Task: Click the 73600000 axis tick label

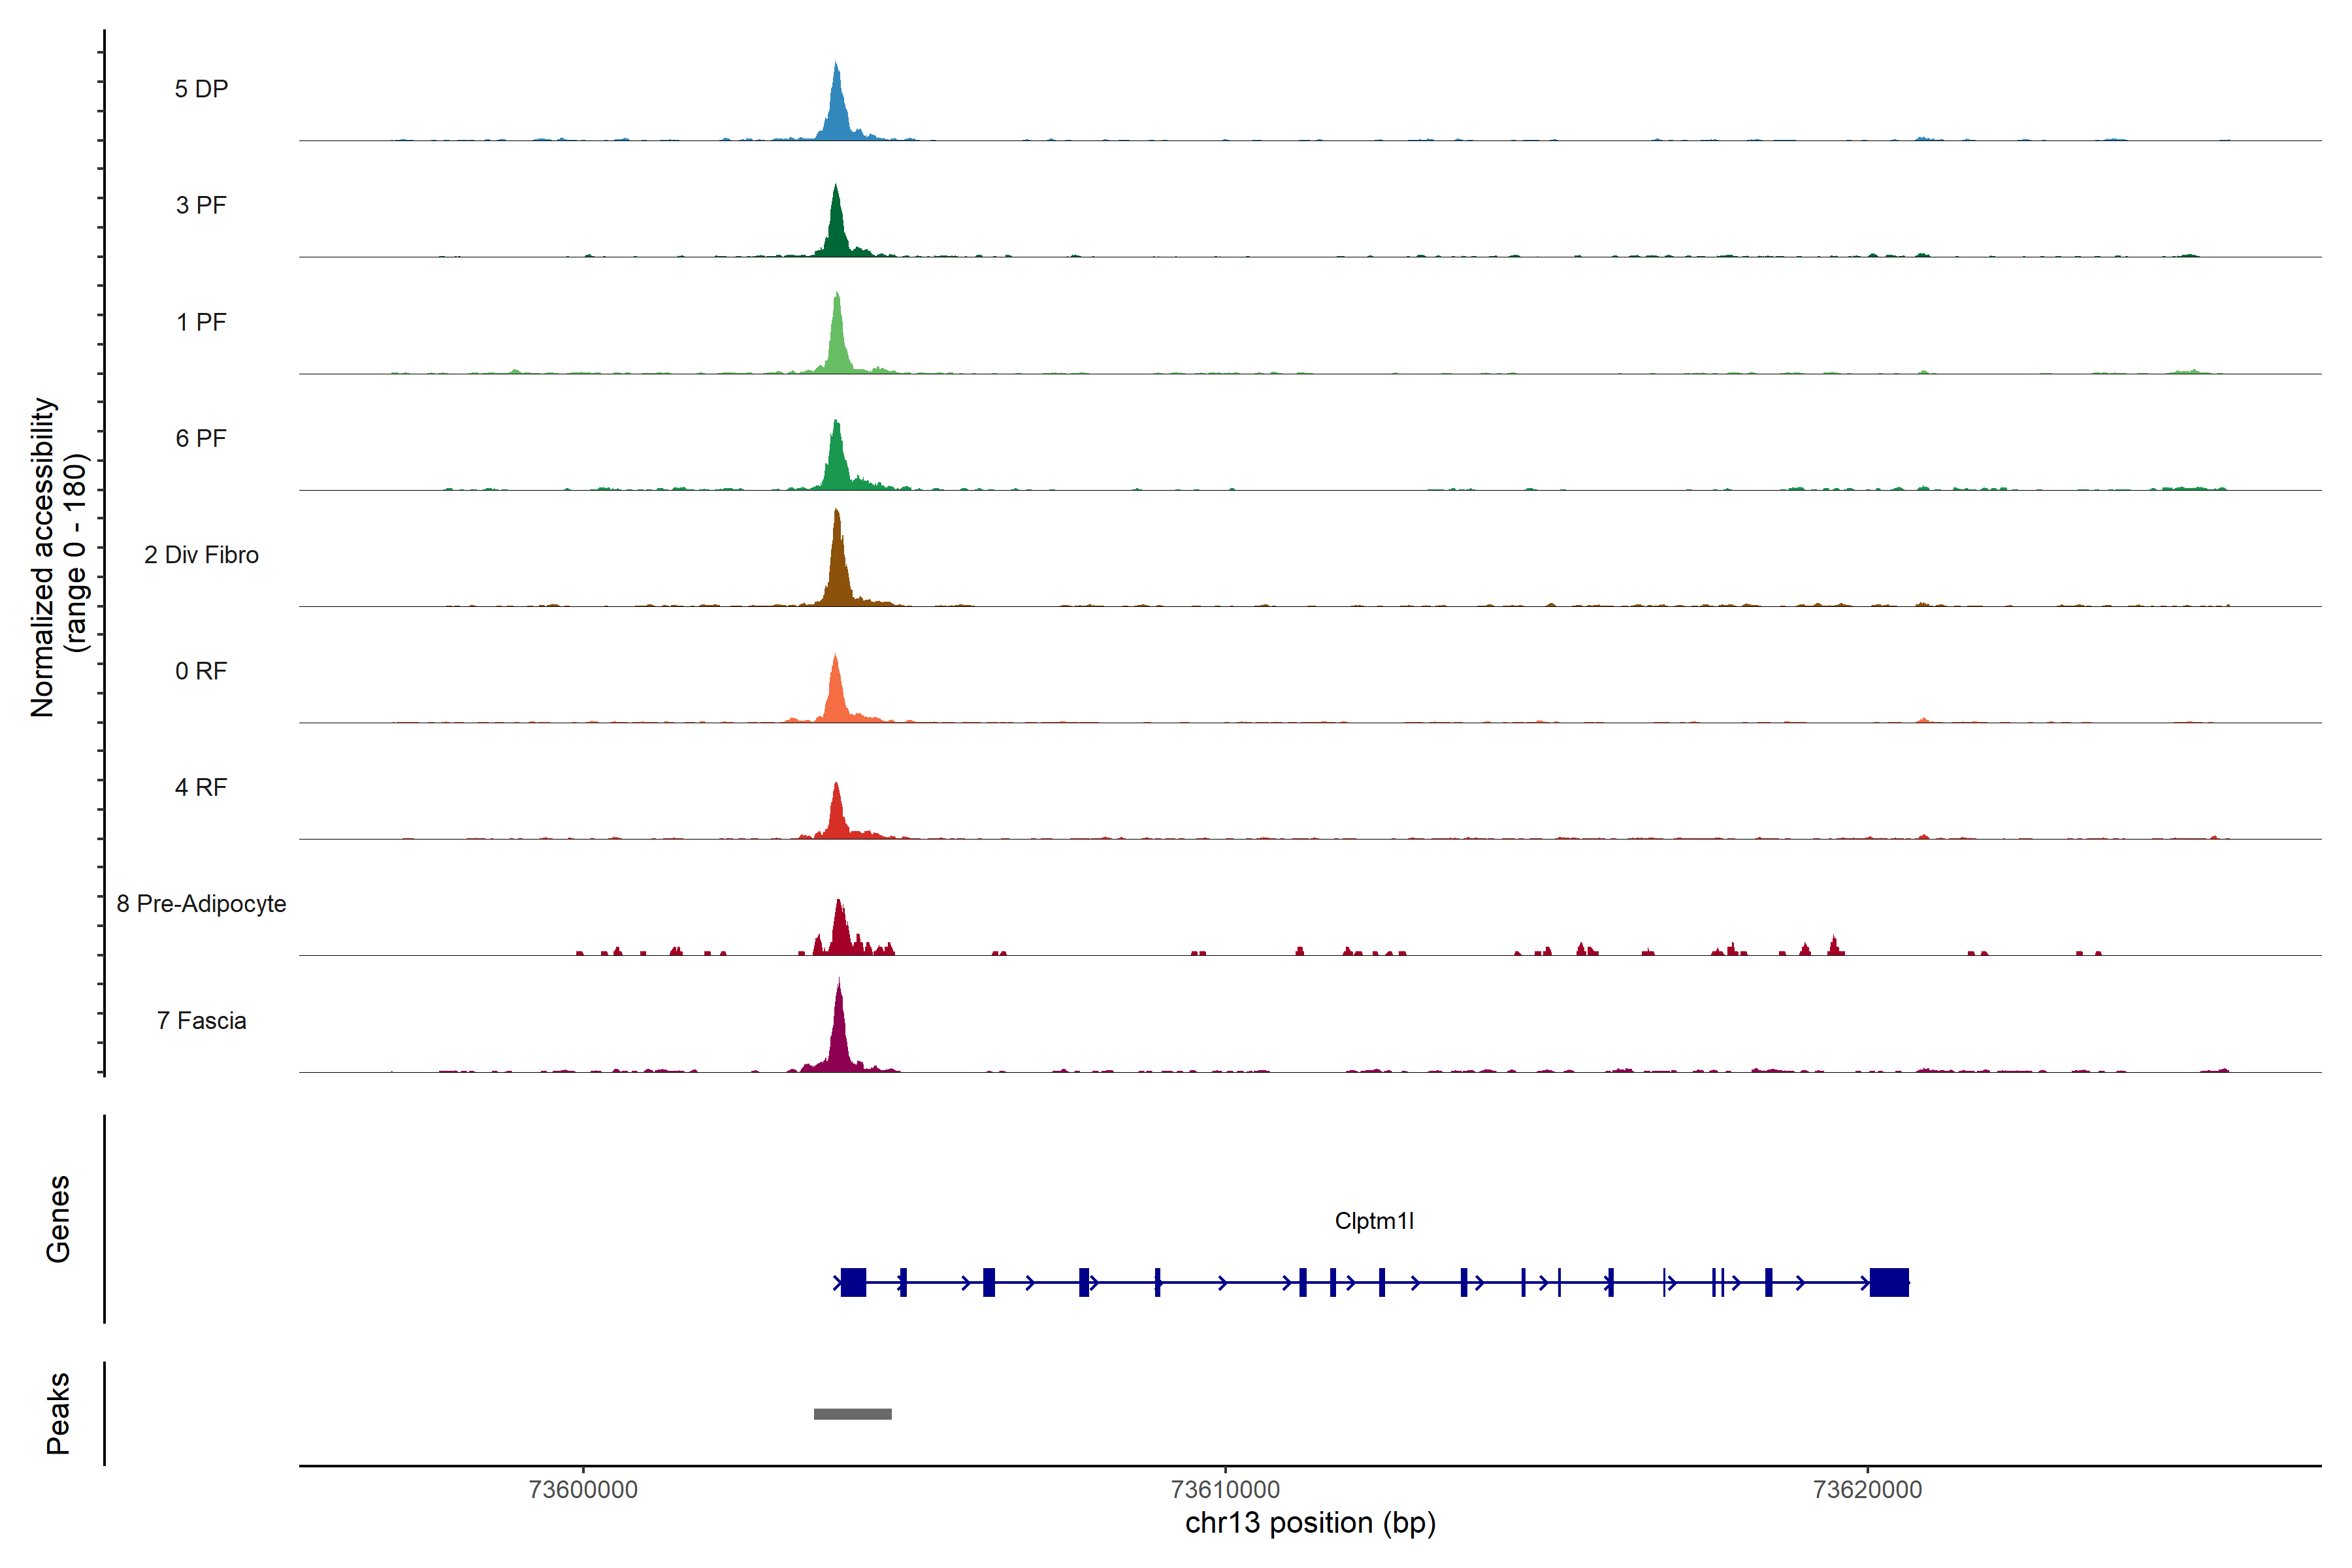Action: coord(583,1489)
